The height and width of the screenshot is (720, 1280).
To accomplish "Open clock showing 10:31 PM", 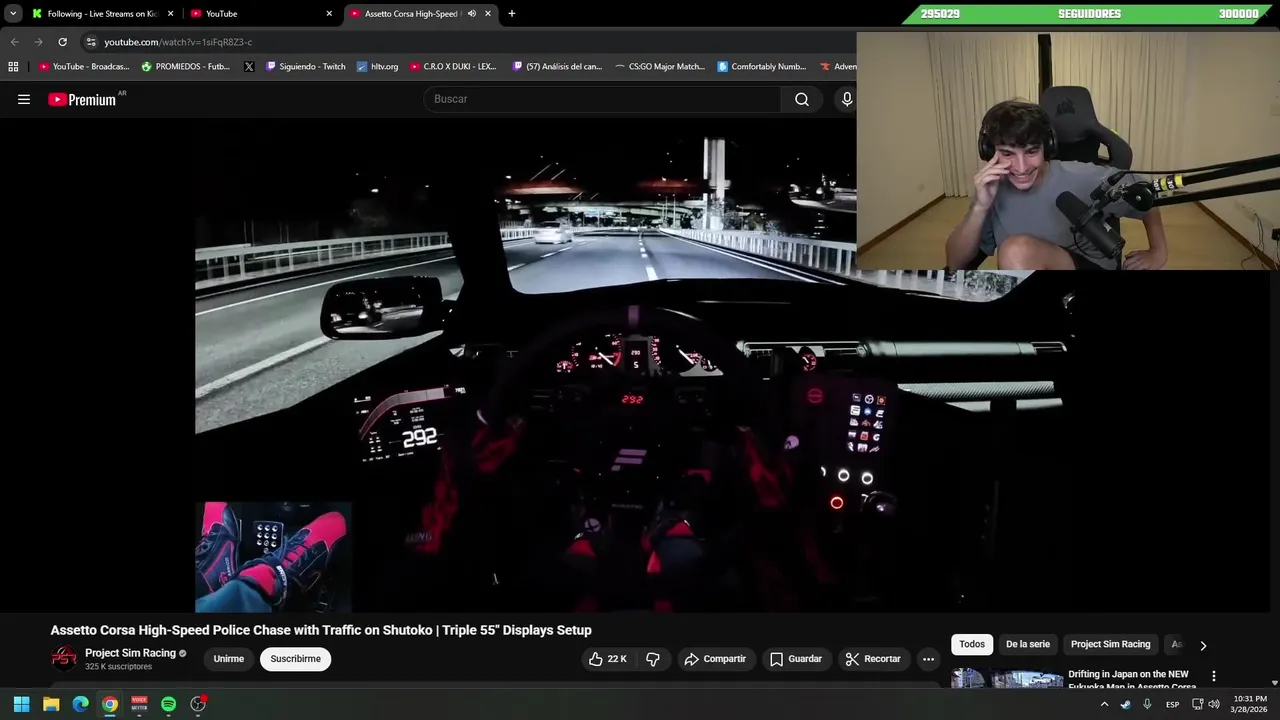I will [1250, 704].
